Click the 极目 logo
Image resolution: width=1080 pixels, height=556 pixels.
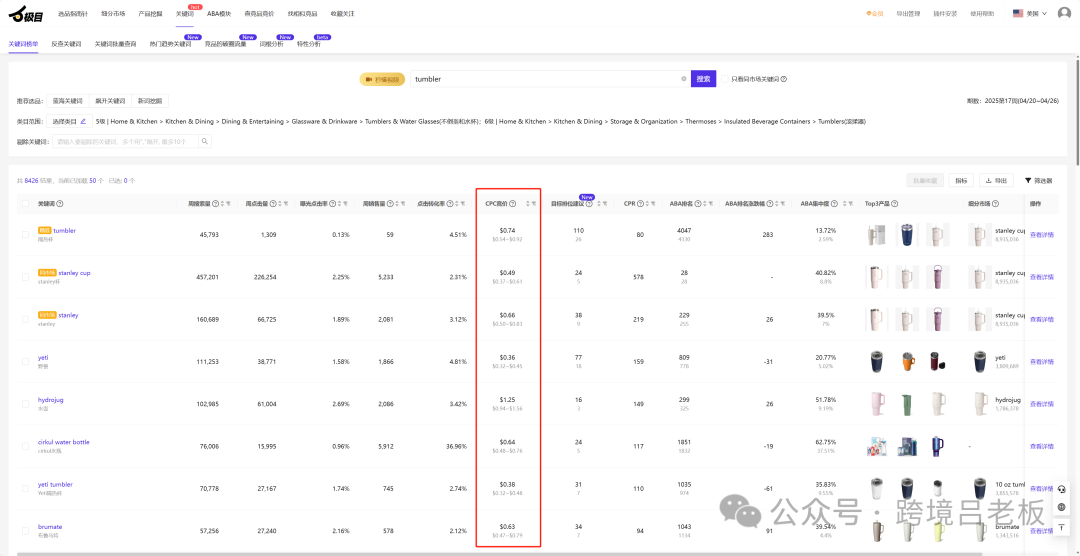[24, 12]
